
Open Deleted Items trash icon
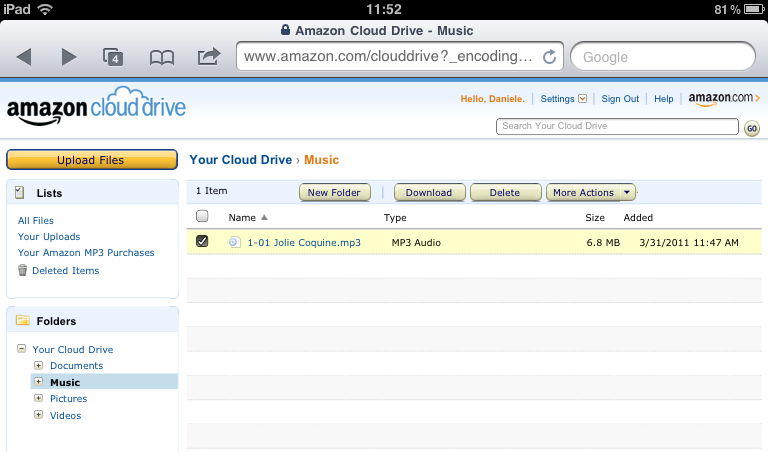click(23, 270)
